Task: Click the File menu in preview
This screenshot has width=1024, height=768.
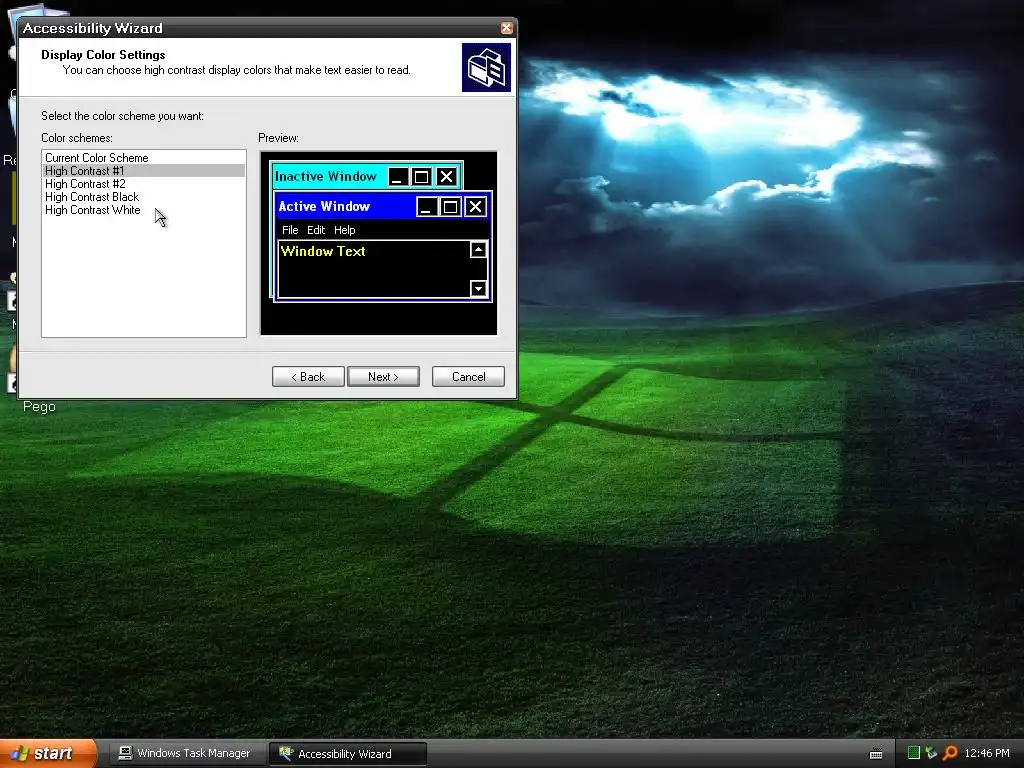Action: [x=290, y=230]
